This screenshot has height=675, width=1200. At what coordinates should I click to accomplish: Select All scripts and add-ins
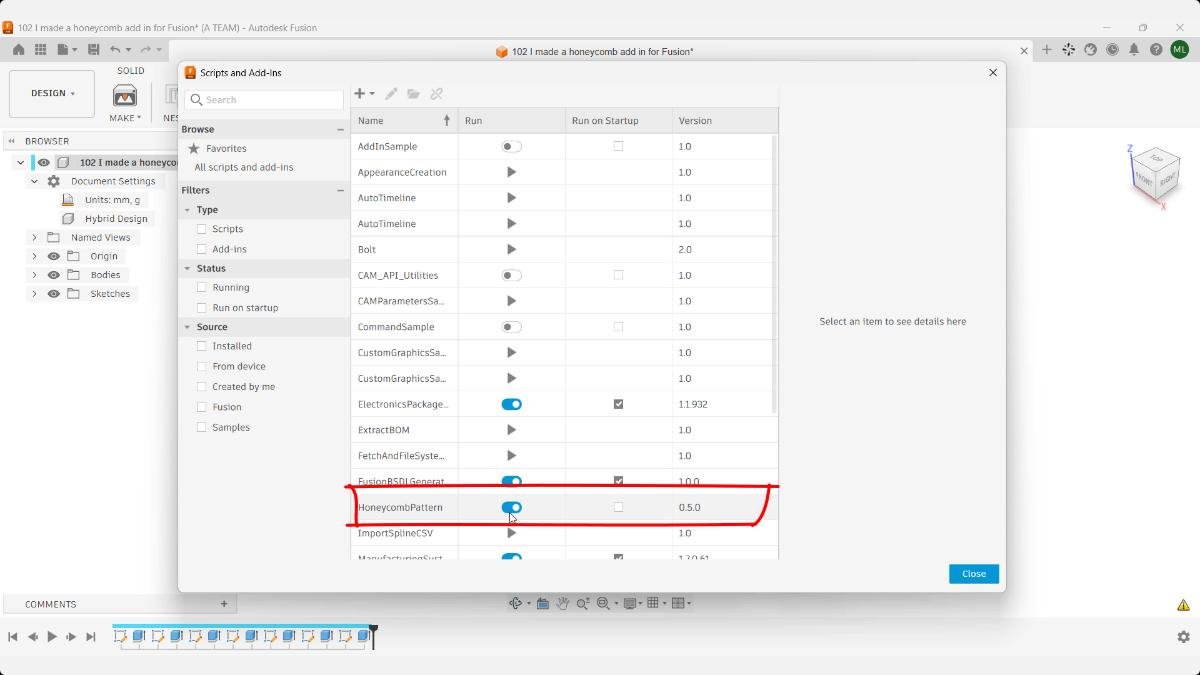[x=244, y=167]
